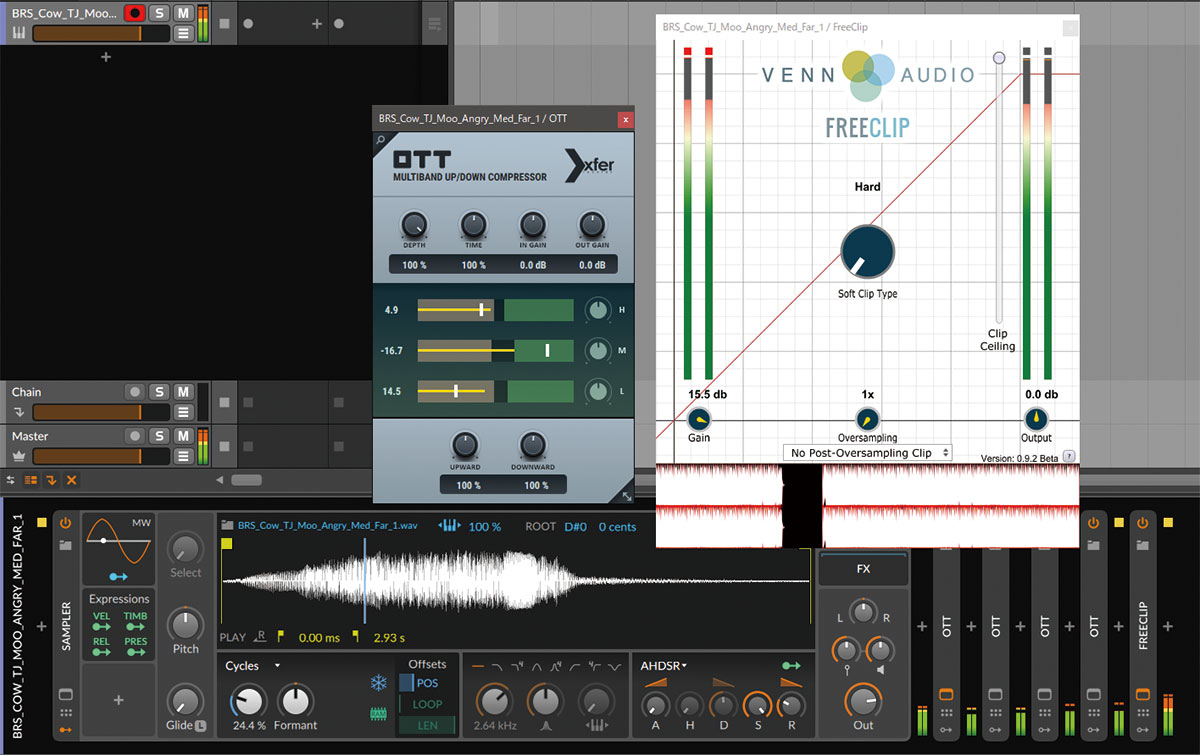Click the double-arrow icon in mixer footer

(12, 480)
